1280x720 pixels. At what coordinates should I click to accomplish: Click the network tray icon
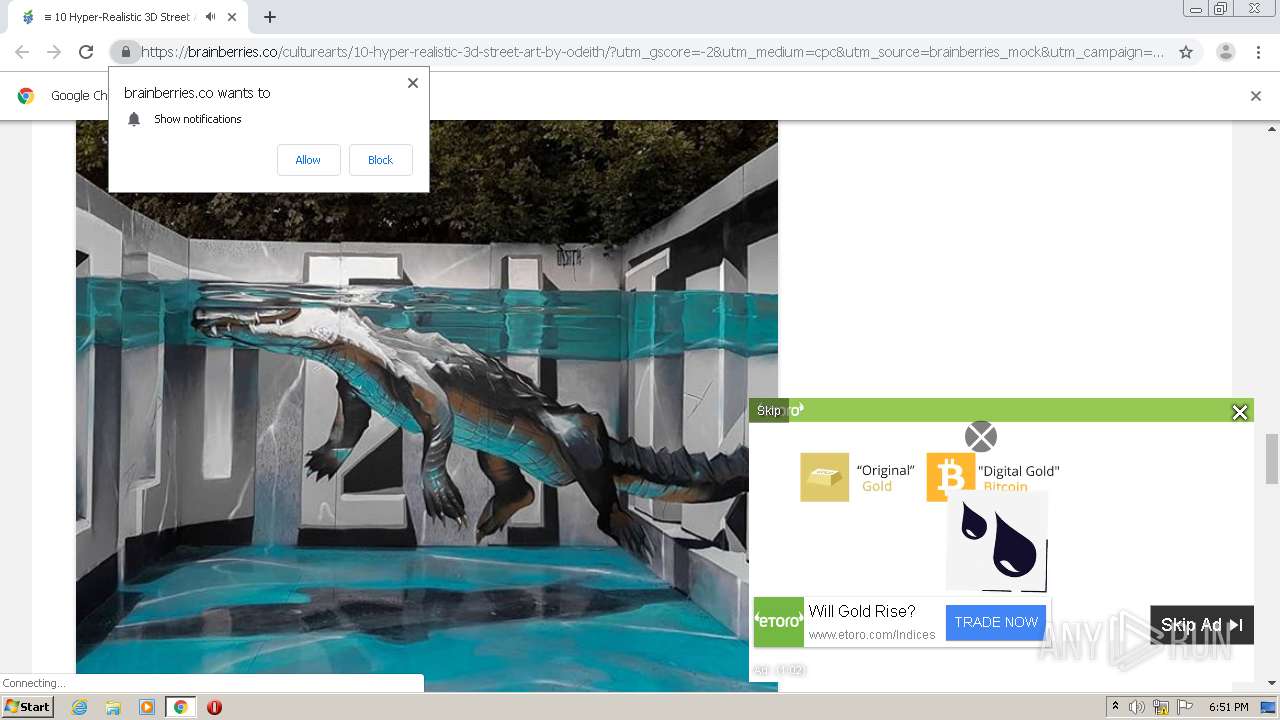tap(1161, 707)
